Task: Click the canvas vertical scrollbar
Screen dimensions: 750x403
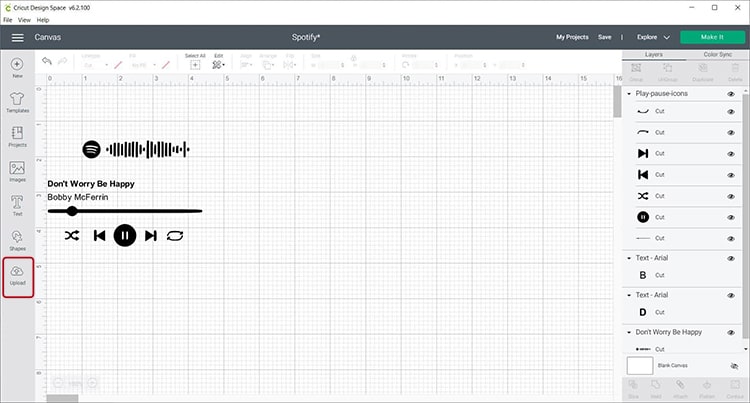Action: click(x=618, y=101)
